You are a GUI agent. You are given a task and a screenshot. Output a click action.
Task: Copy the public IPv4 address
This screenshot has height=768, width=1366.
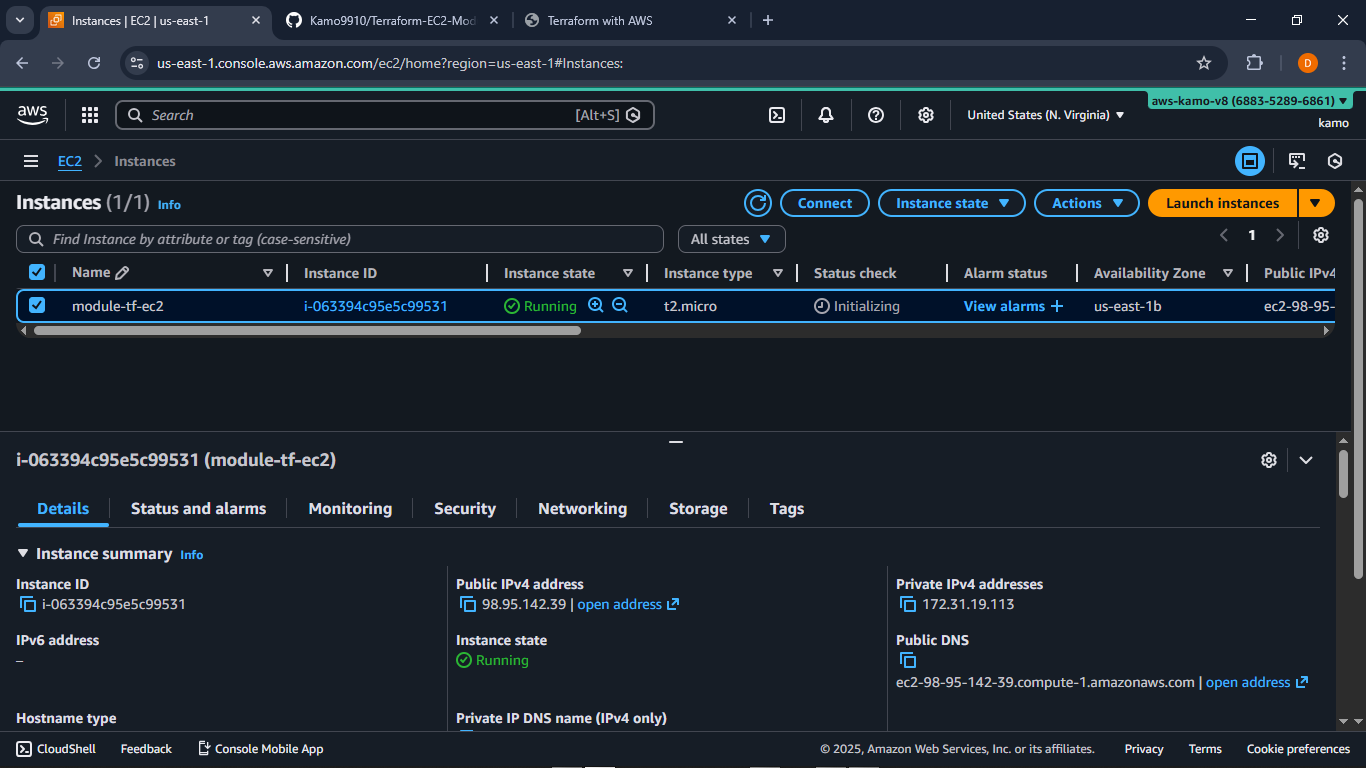(467, 604)
